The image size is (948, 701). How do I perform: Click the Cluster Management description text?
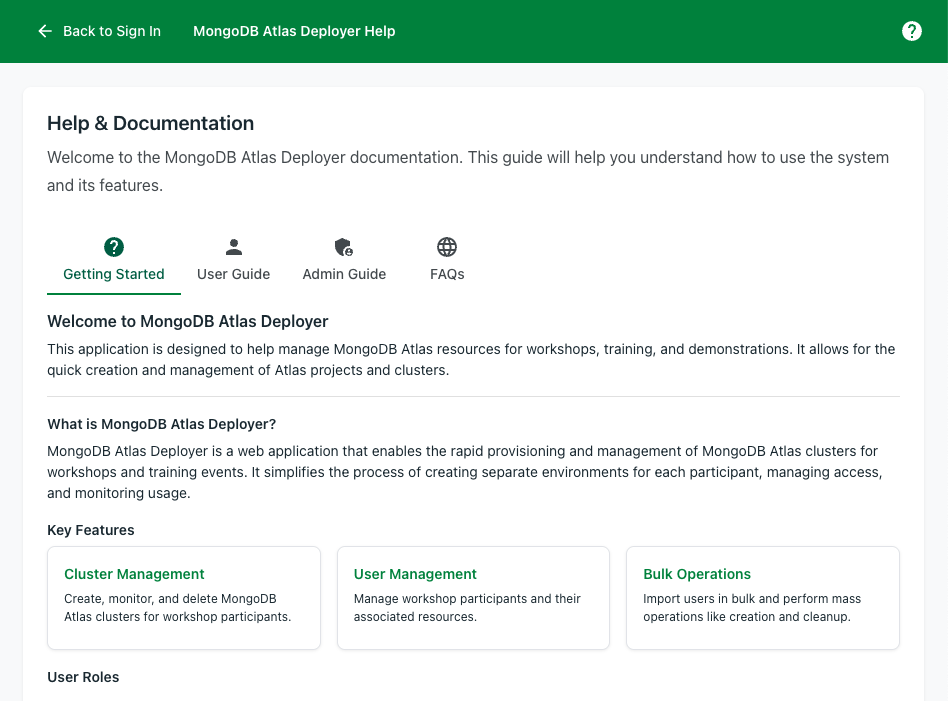click(x=178, y=607)
